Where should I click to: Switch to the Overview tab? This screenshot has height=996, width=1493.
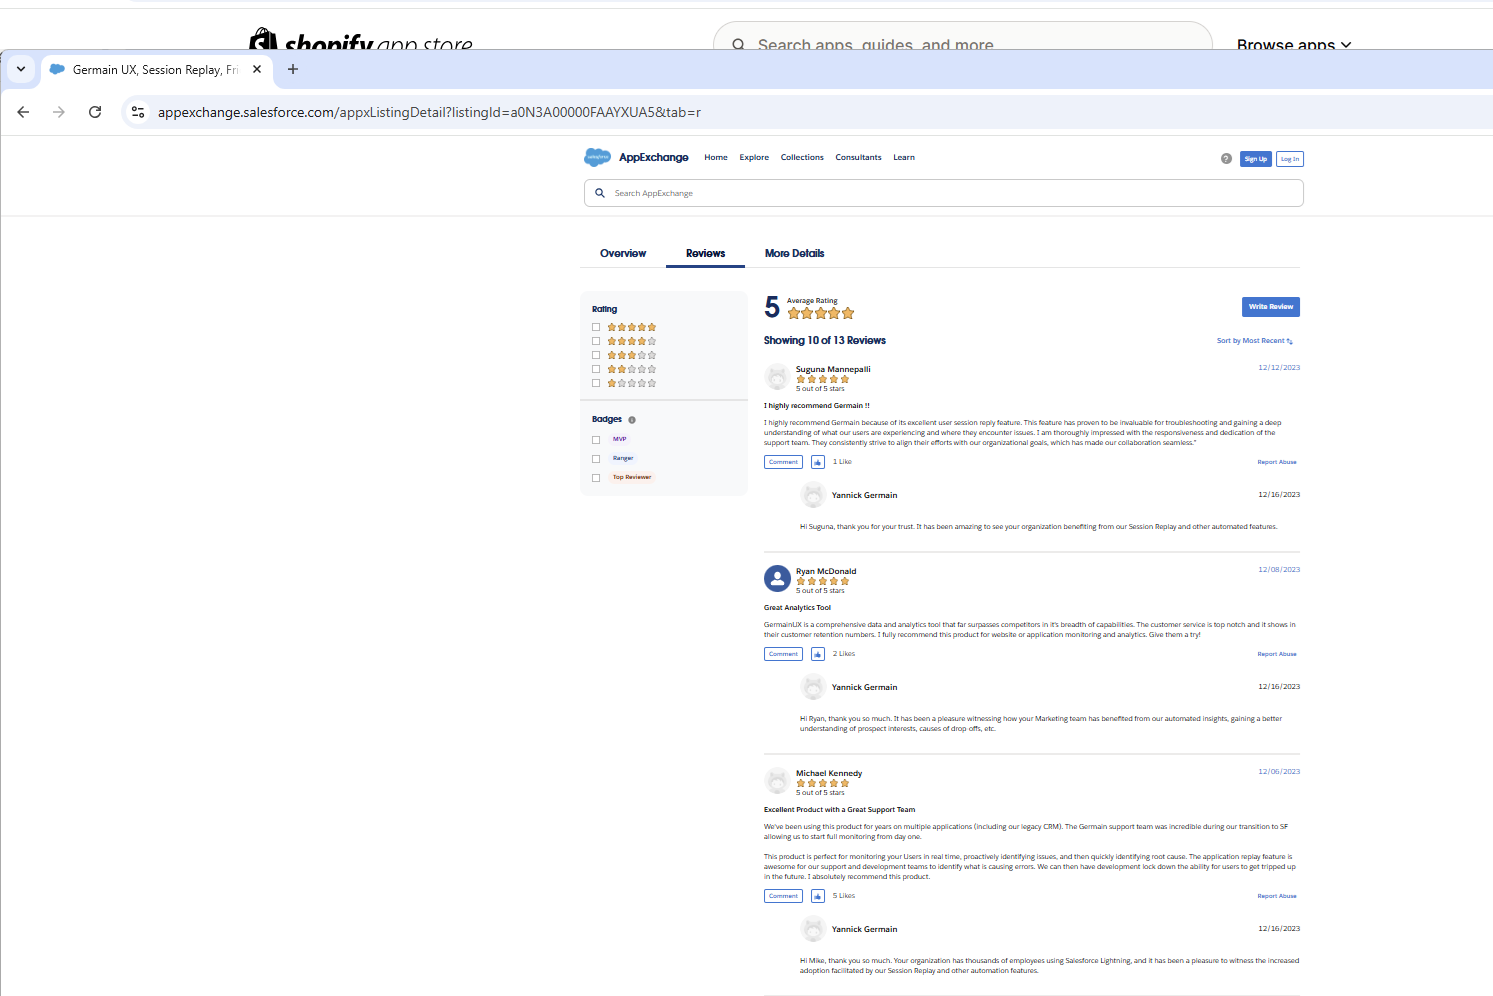coord(623,253)
